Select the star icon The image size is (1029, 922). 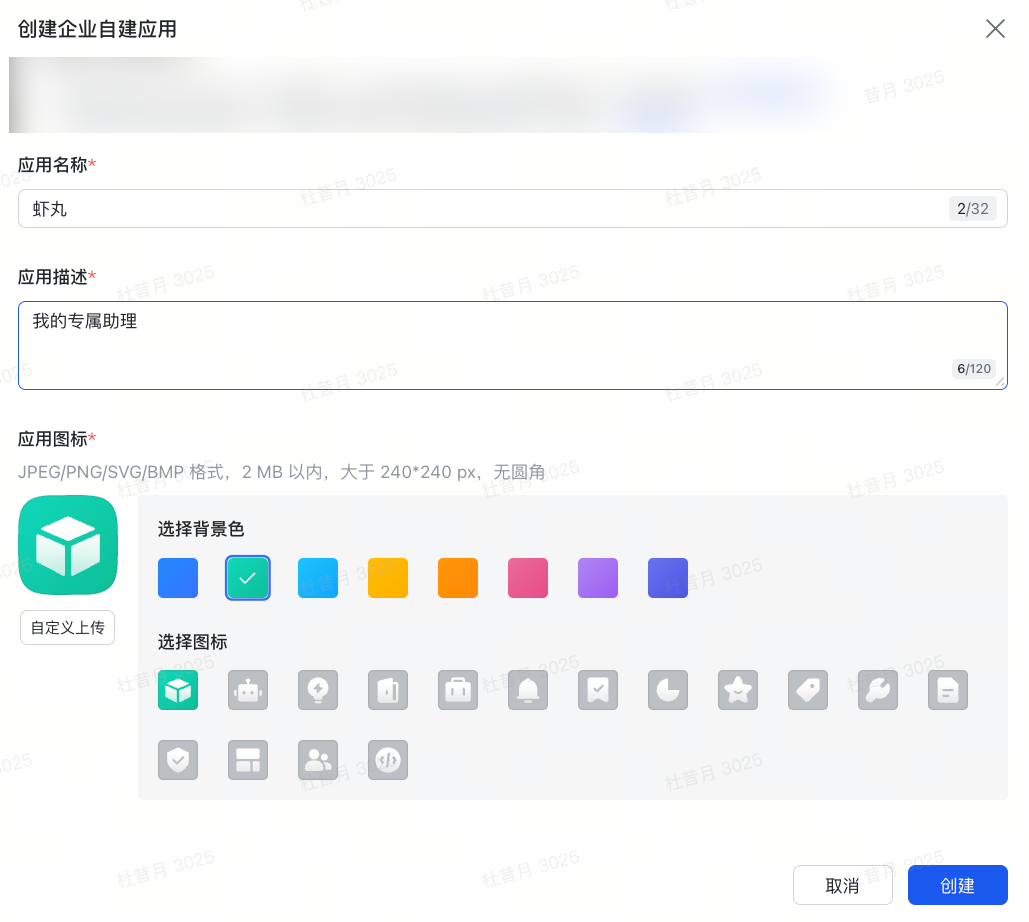[738, 690]
